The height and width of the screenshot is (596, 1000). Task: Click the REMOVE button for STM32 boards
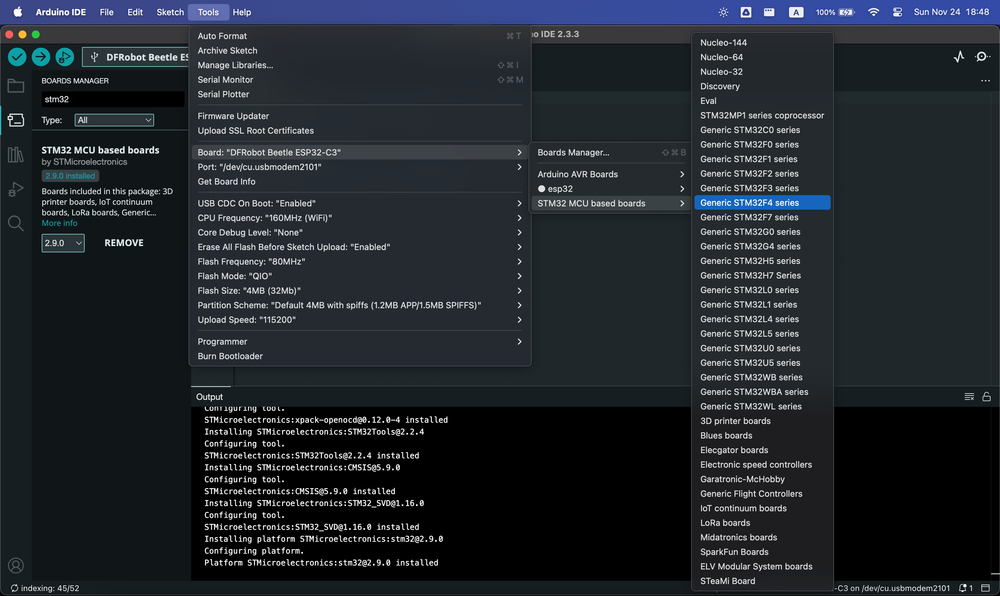(x=124, y=243)
